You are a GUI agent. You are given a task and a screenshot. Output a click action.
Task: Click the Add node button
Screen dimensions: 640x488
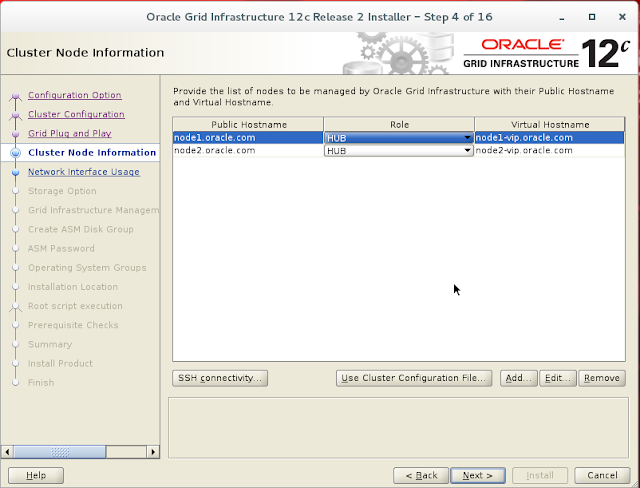tap(518, 378)
